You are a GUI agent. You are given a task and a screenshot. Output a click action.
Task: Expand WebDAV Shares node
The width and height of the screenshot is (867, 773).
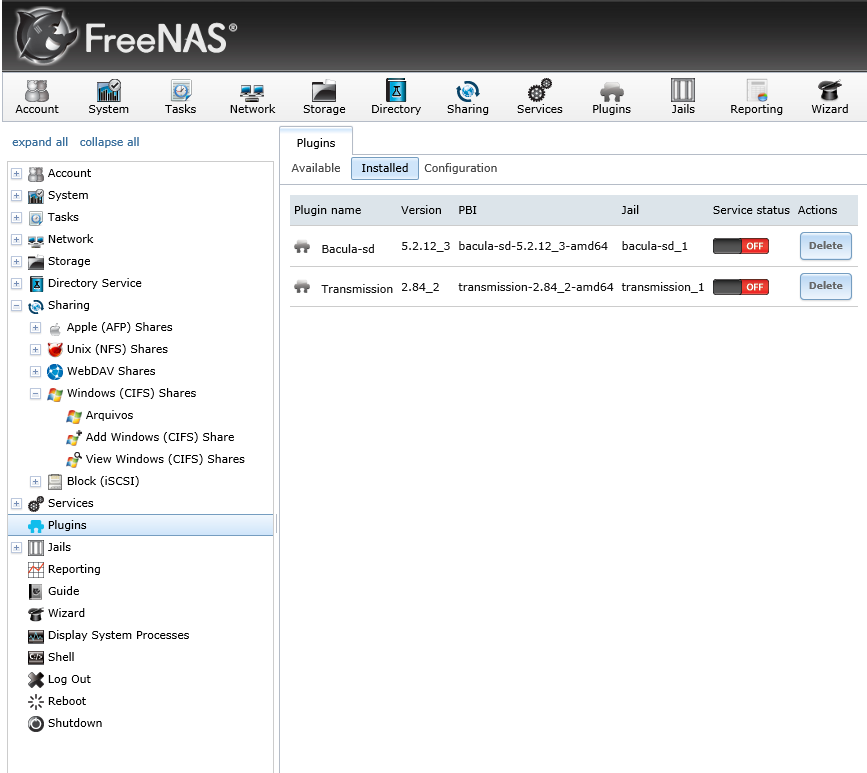point(35,372)
